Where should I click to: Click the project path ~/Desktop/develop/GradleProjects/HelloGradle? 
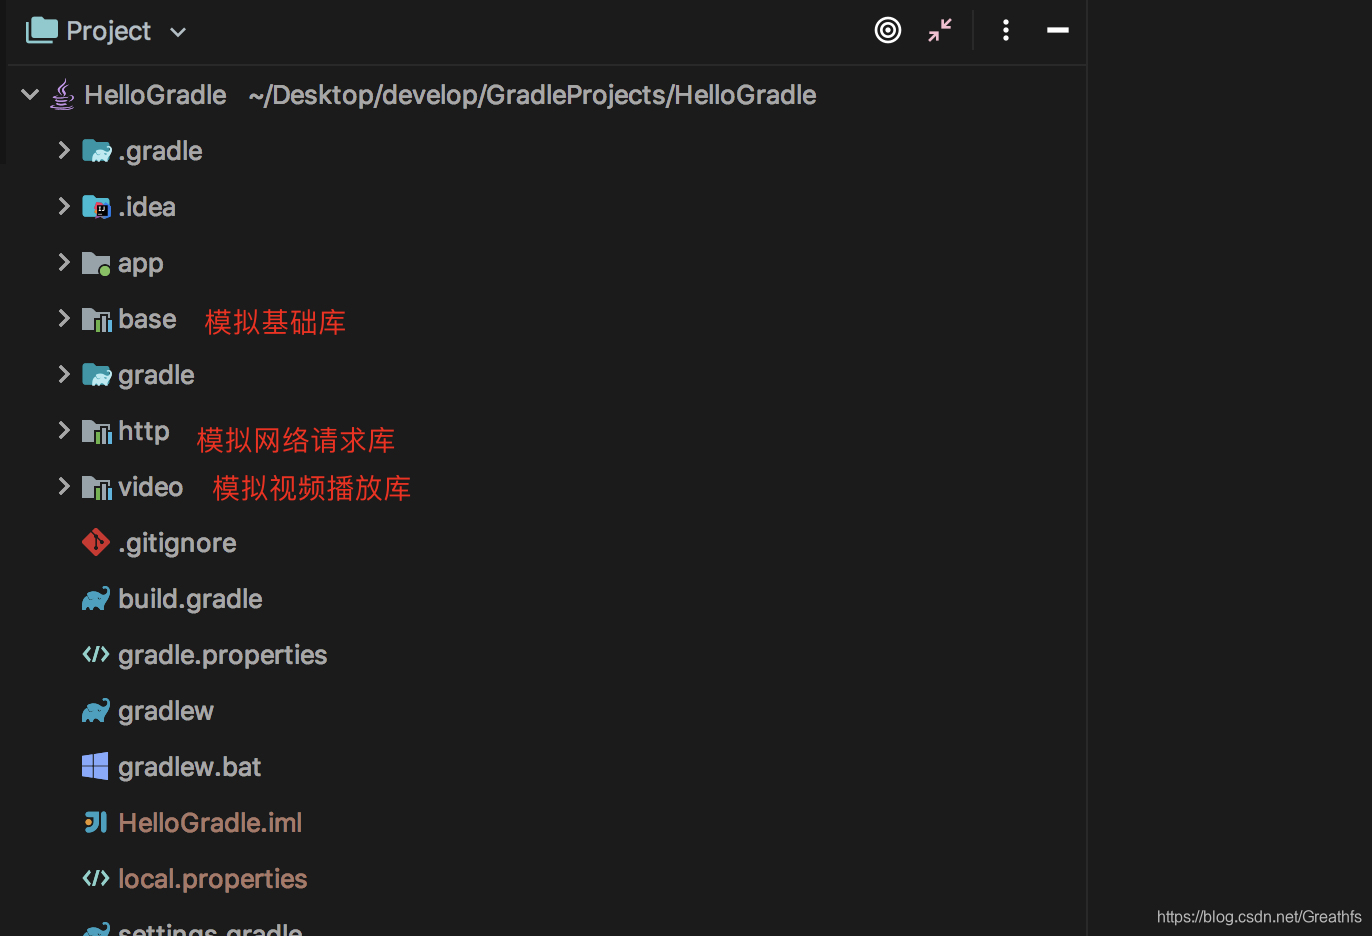[532, 95]
